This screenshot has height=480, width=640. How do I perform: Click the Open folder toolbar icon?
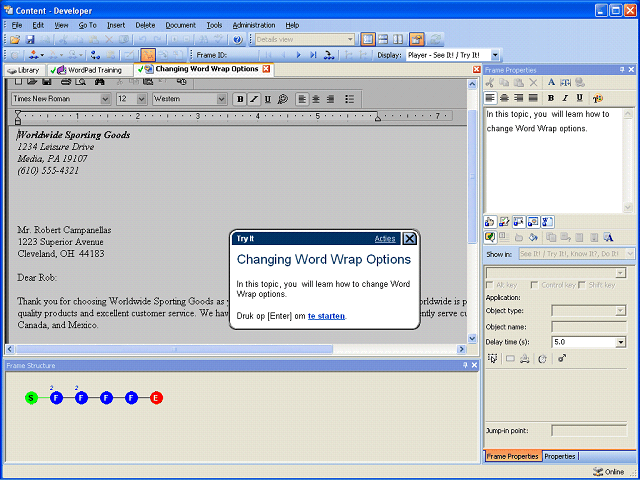[x=15, y=40]
